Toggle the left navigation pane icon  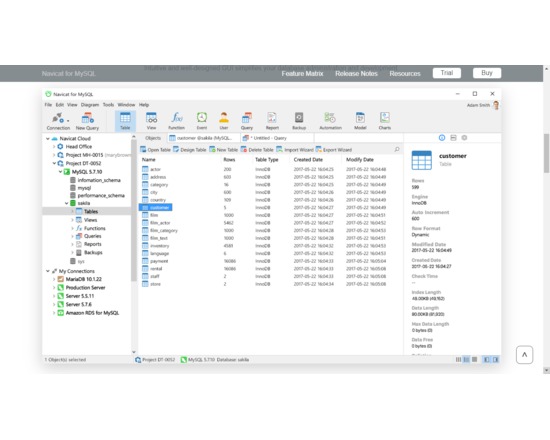tap(487, 360)
